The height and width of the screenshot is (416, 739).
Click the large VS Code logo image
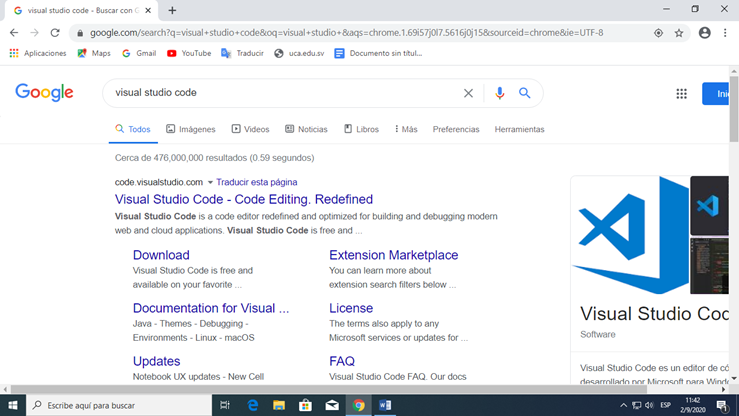631,235
